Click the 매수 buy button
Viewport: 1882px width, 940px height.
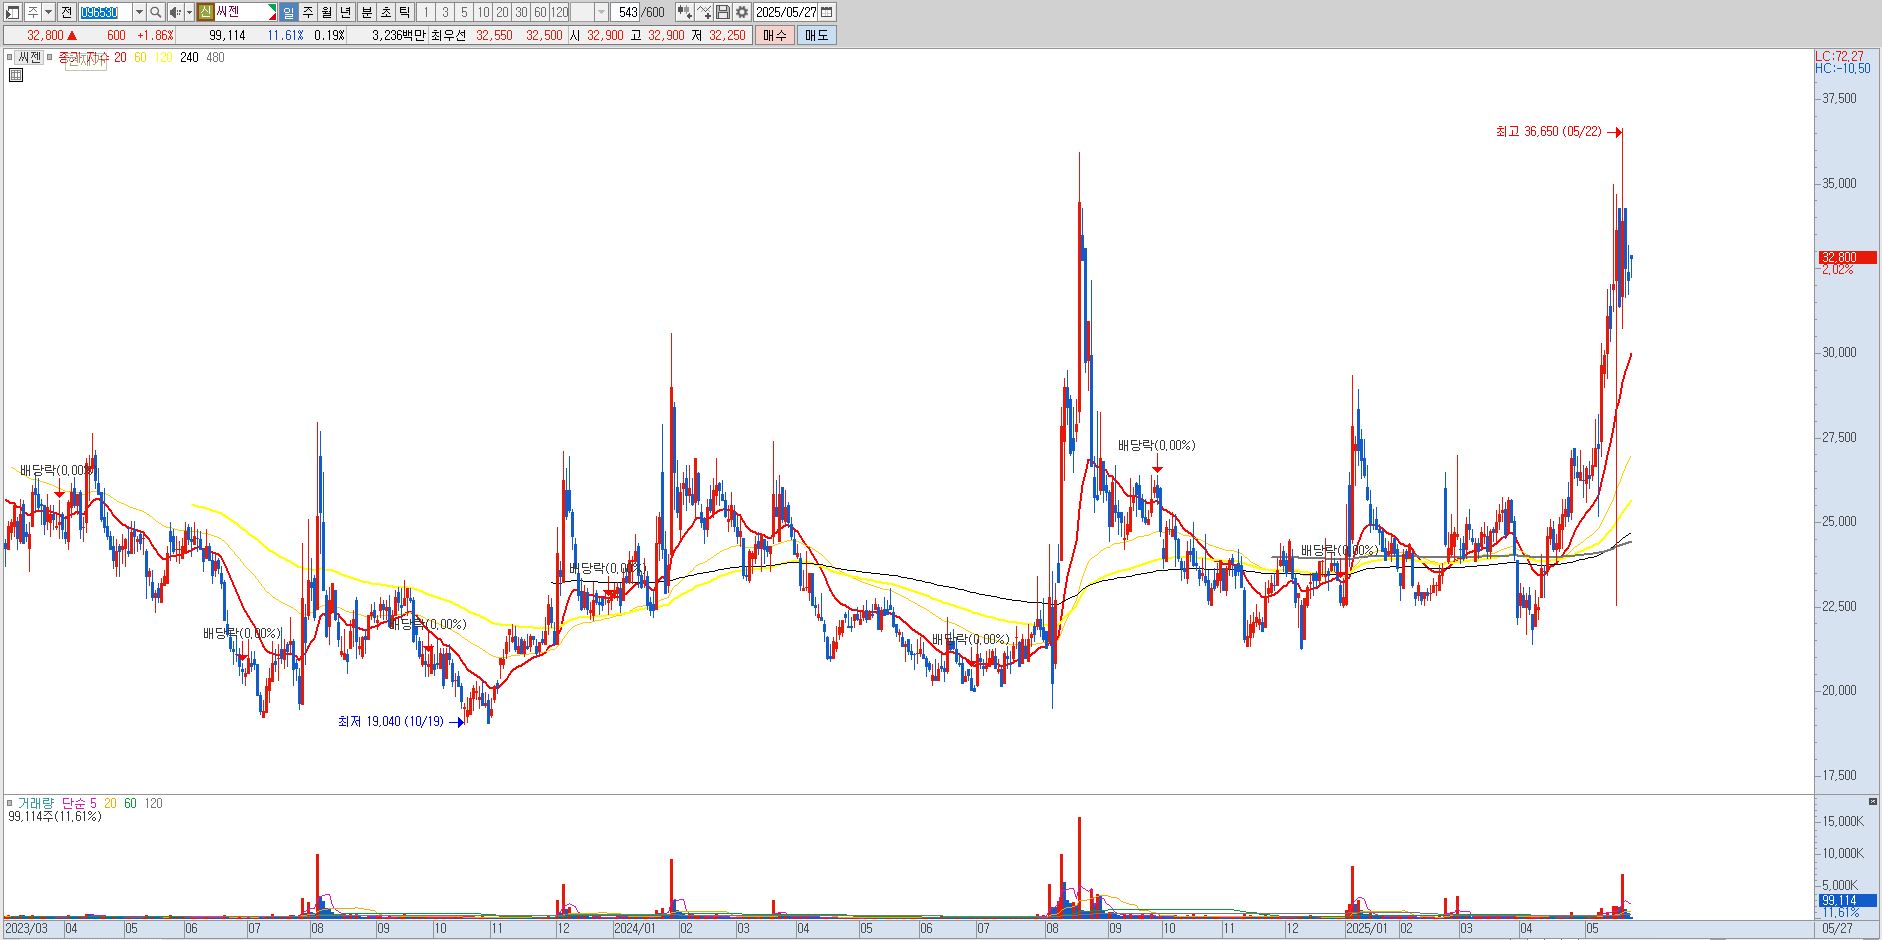[x=775, y=35]
